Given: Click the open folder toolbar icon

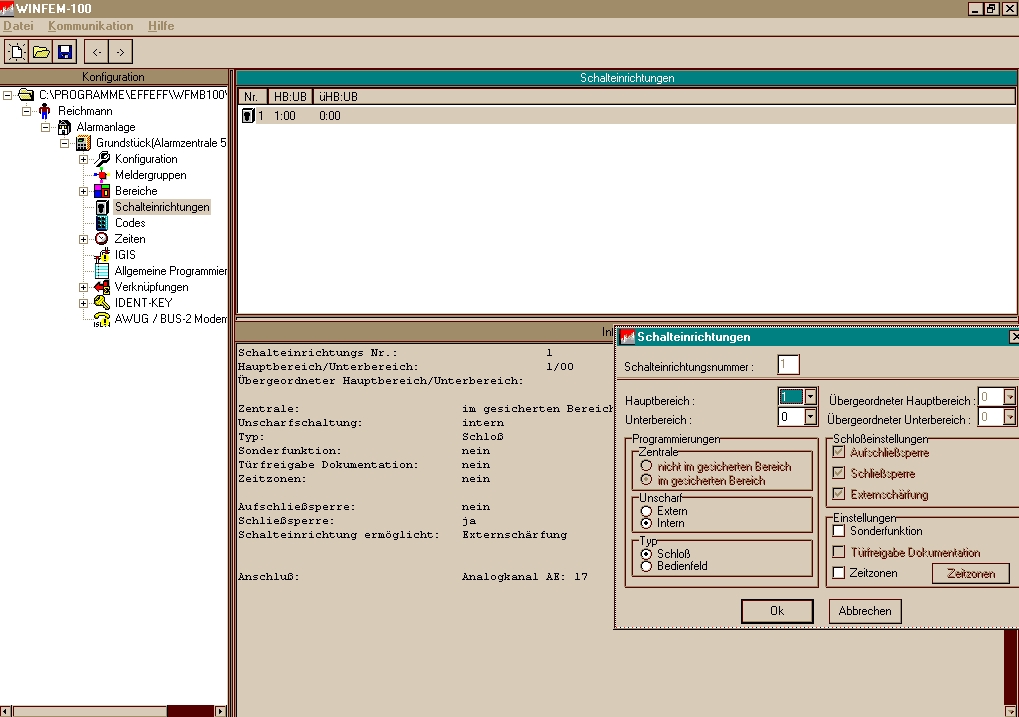Looking at the screenshot, I should coord(41,51).
